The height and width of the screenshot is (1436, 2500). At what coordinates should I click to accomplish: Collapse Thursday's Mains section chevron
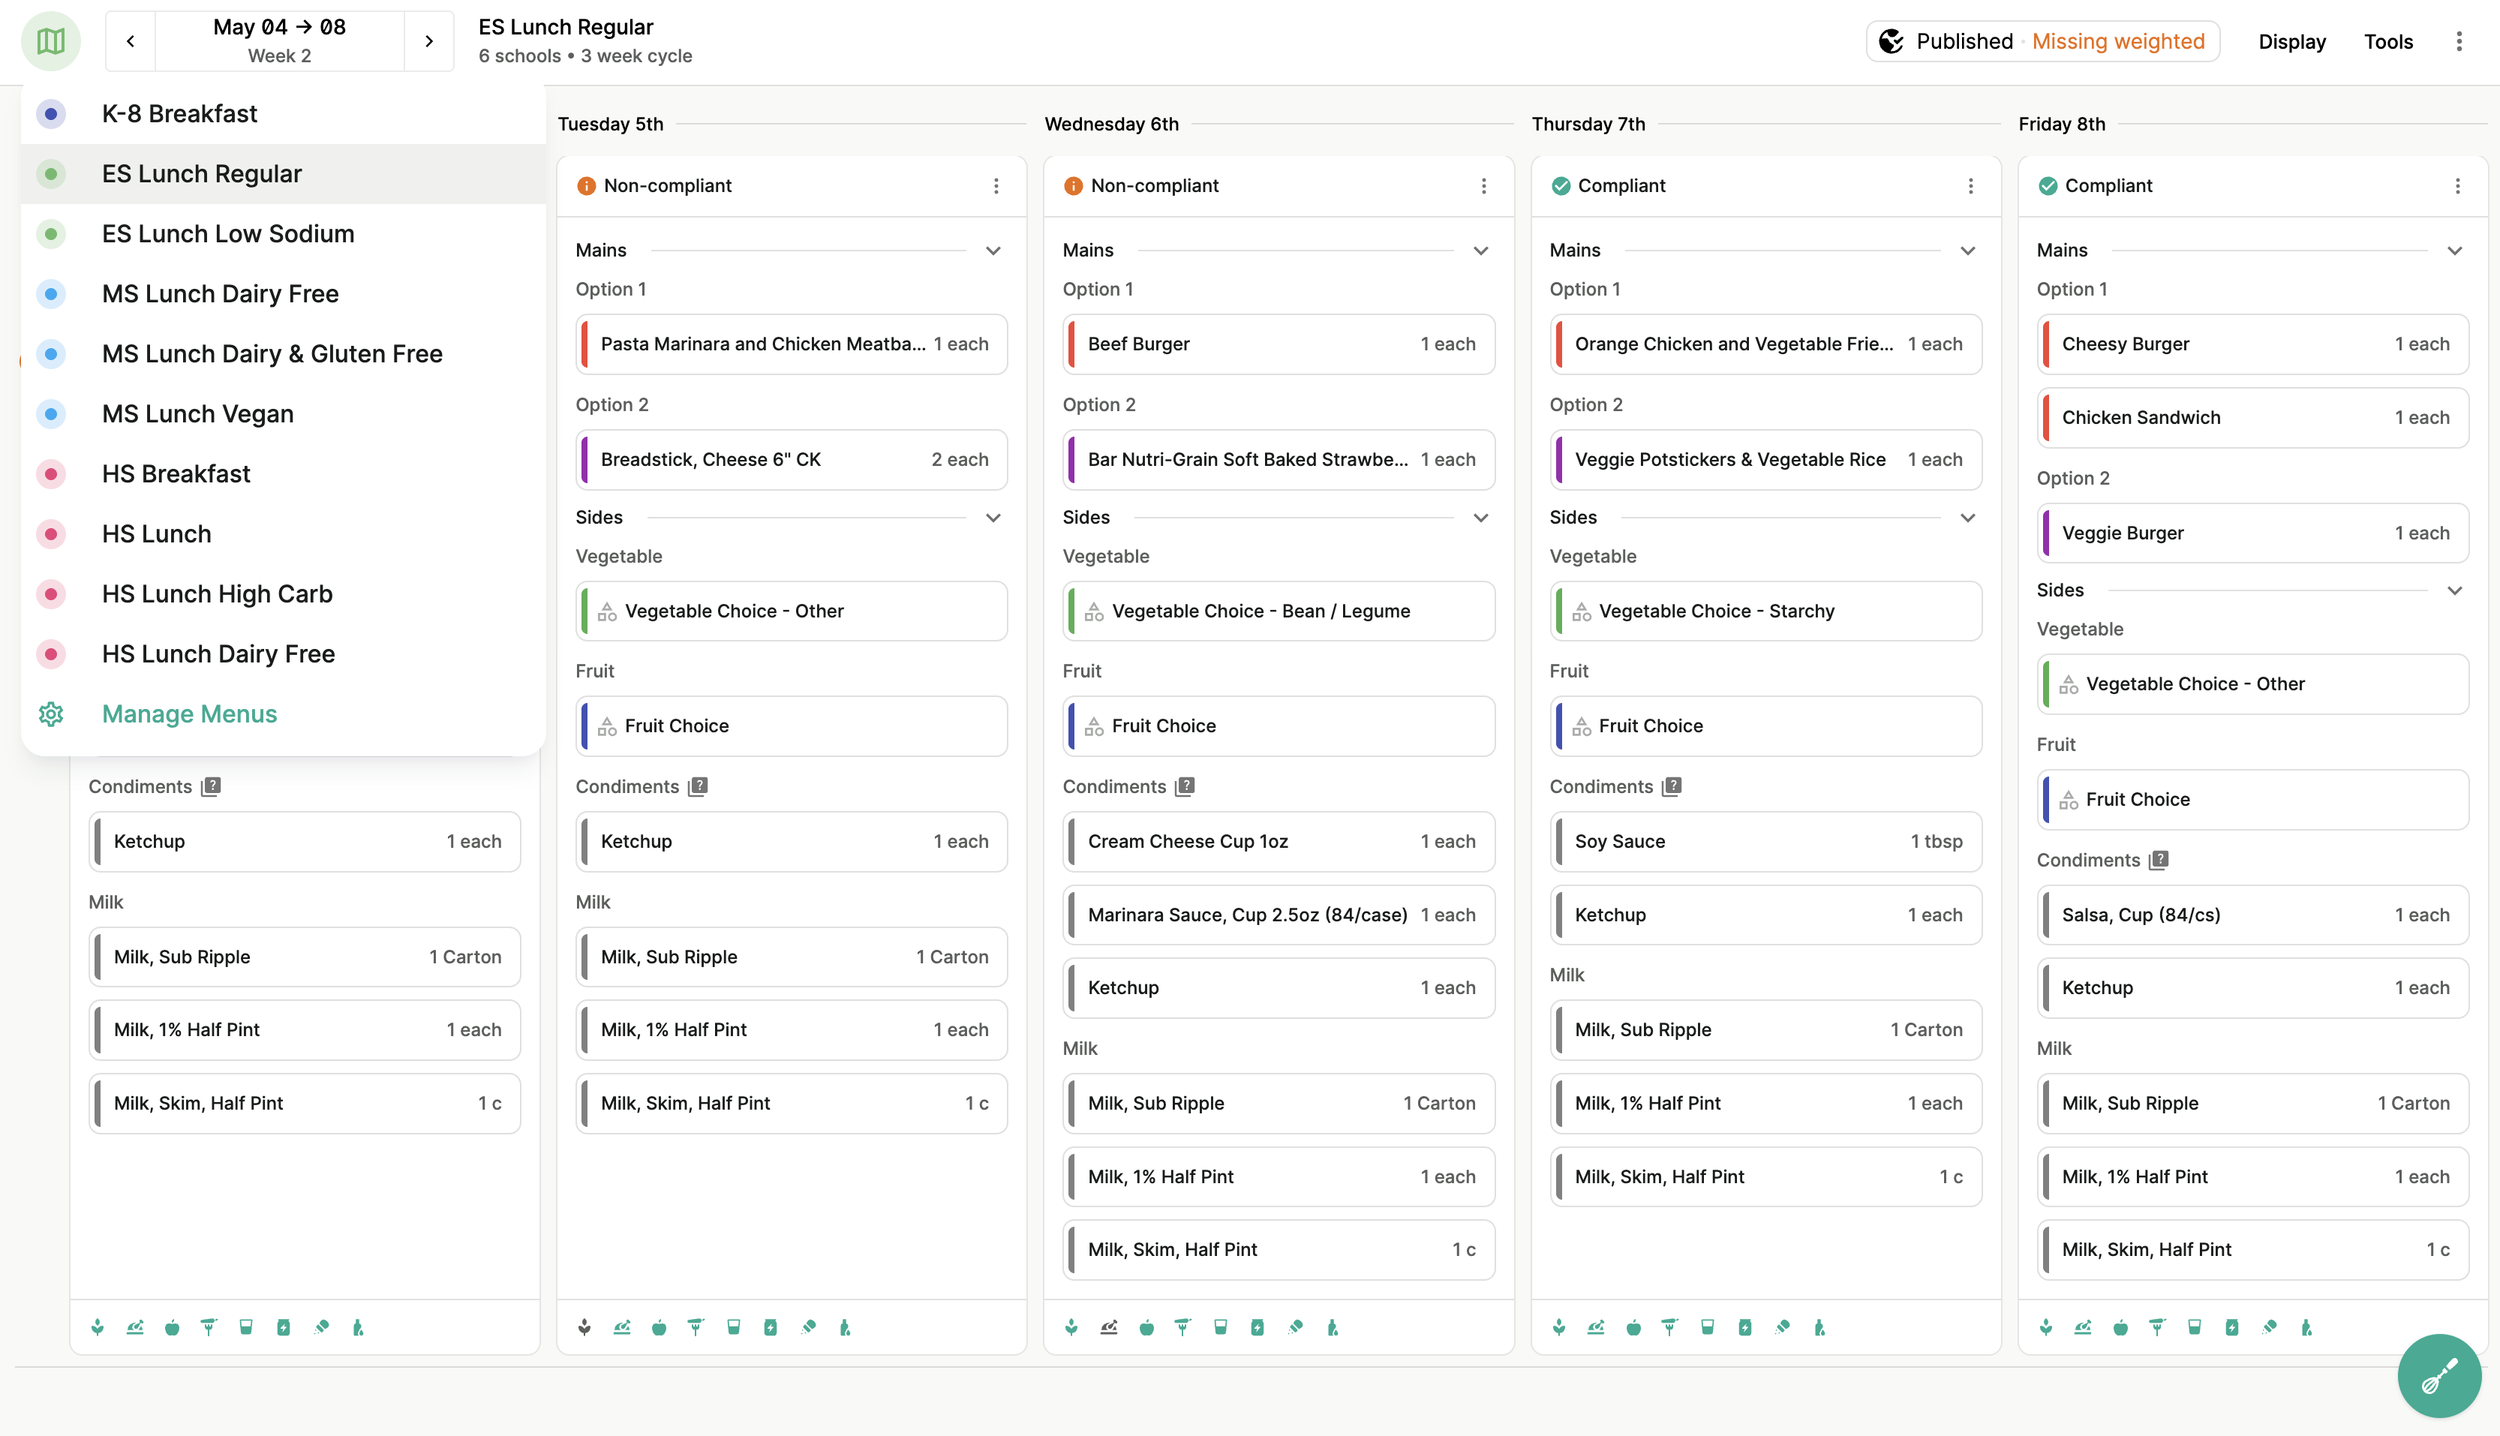point(1968,251)
